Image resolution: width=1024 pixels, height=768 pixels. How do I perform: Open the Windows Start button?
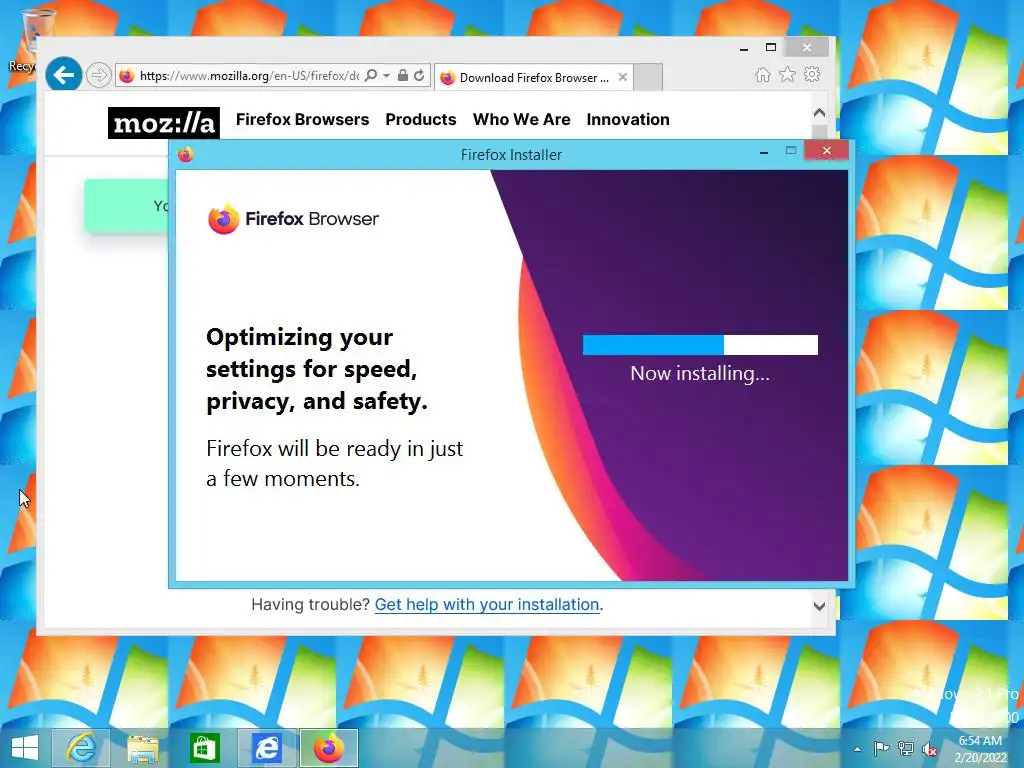pos(25,748)
